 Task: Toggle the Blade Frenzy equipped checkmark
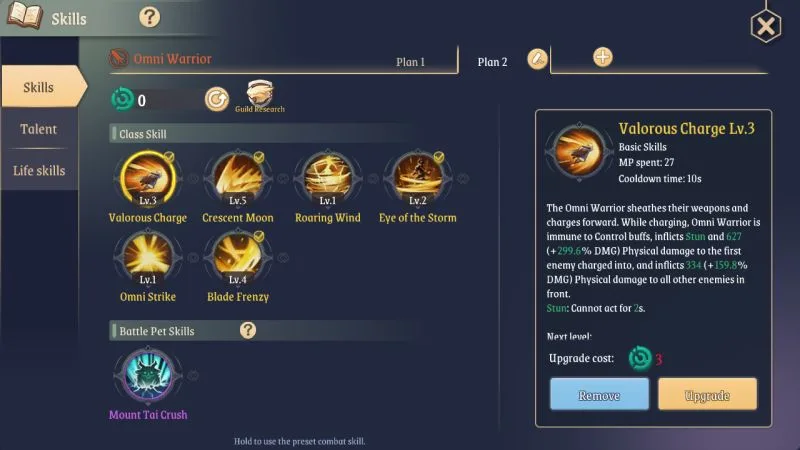click(259, 236)
